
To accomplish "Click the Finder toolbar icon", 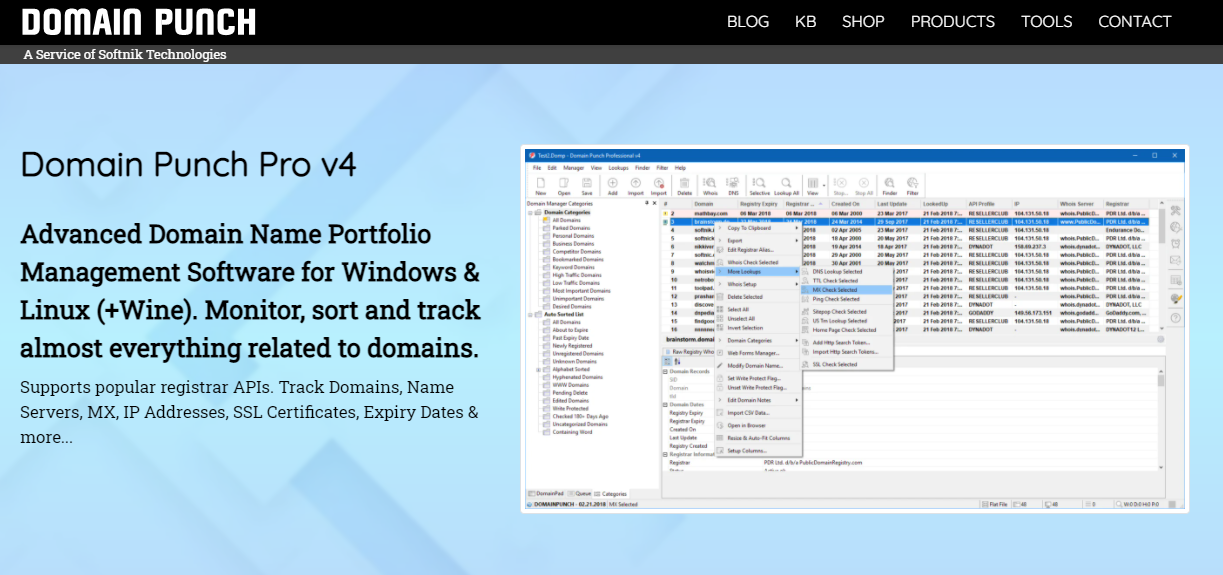I will tap(890, 186).
